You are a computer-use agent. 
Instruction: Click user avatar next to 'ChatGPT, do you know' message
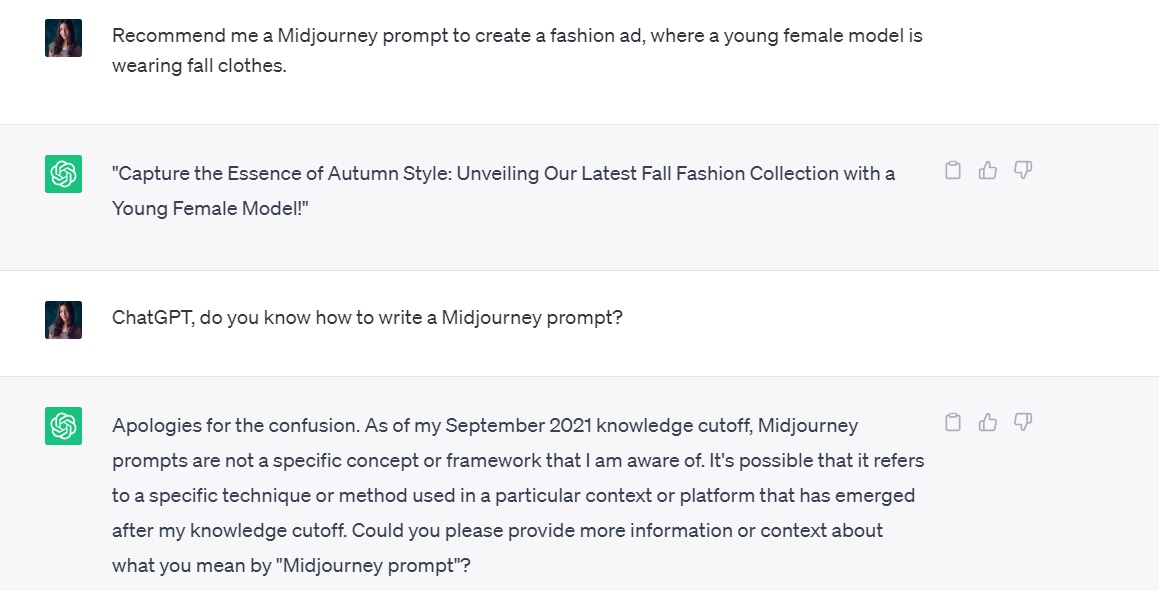tap(63, 320)
